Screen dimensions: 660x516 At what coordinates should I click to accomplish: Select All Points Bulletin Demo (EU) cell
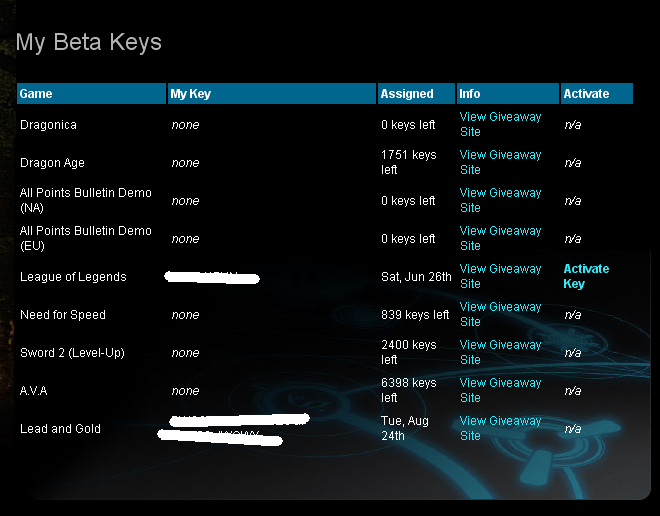point(85,238)
